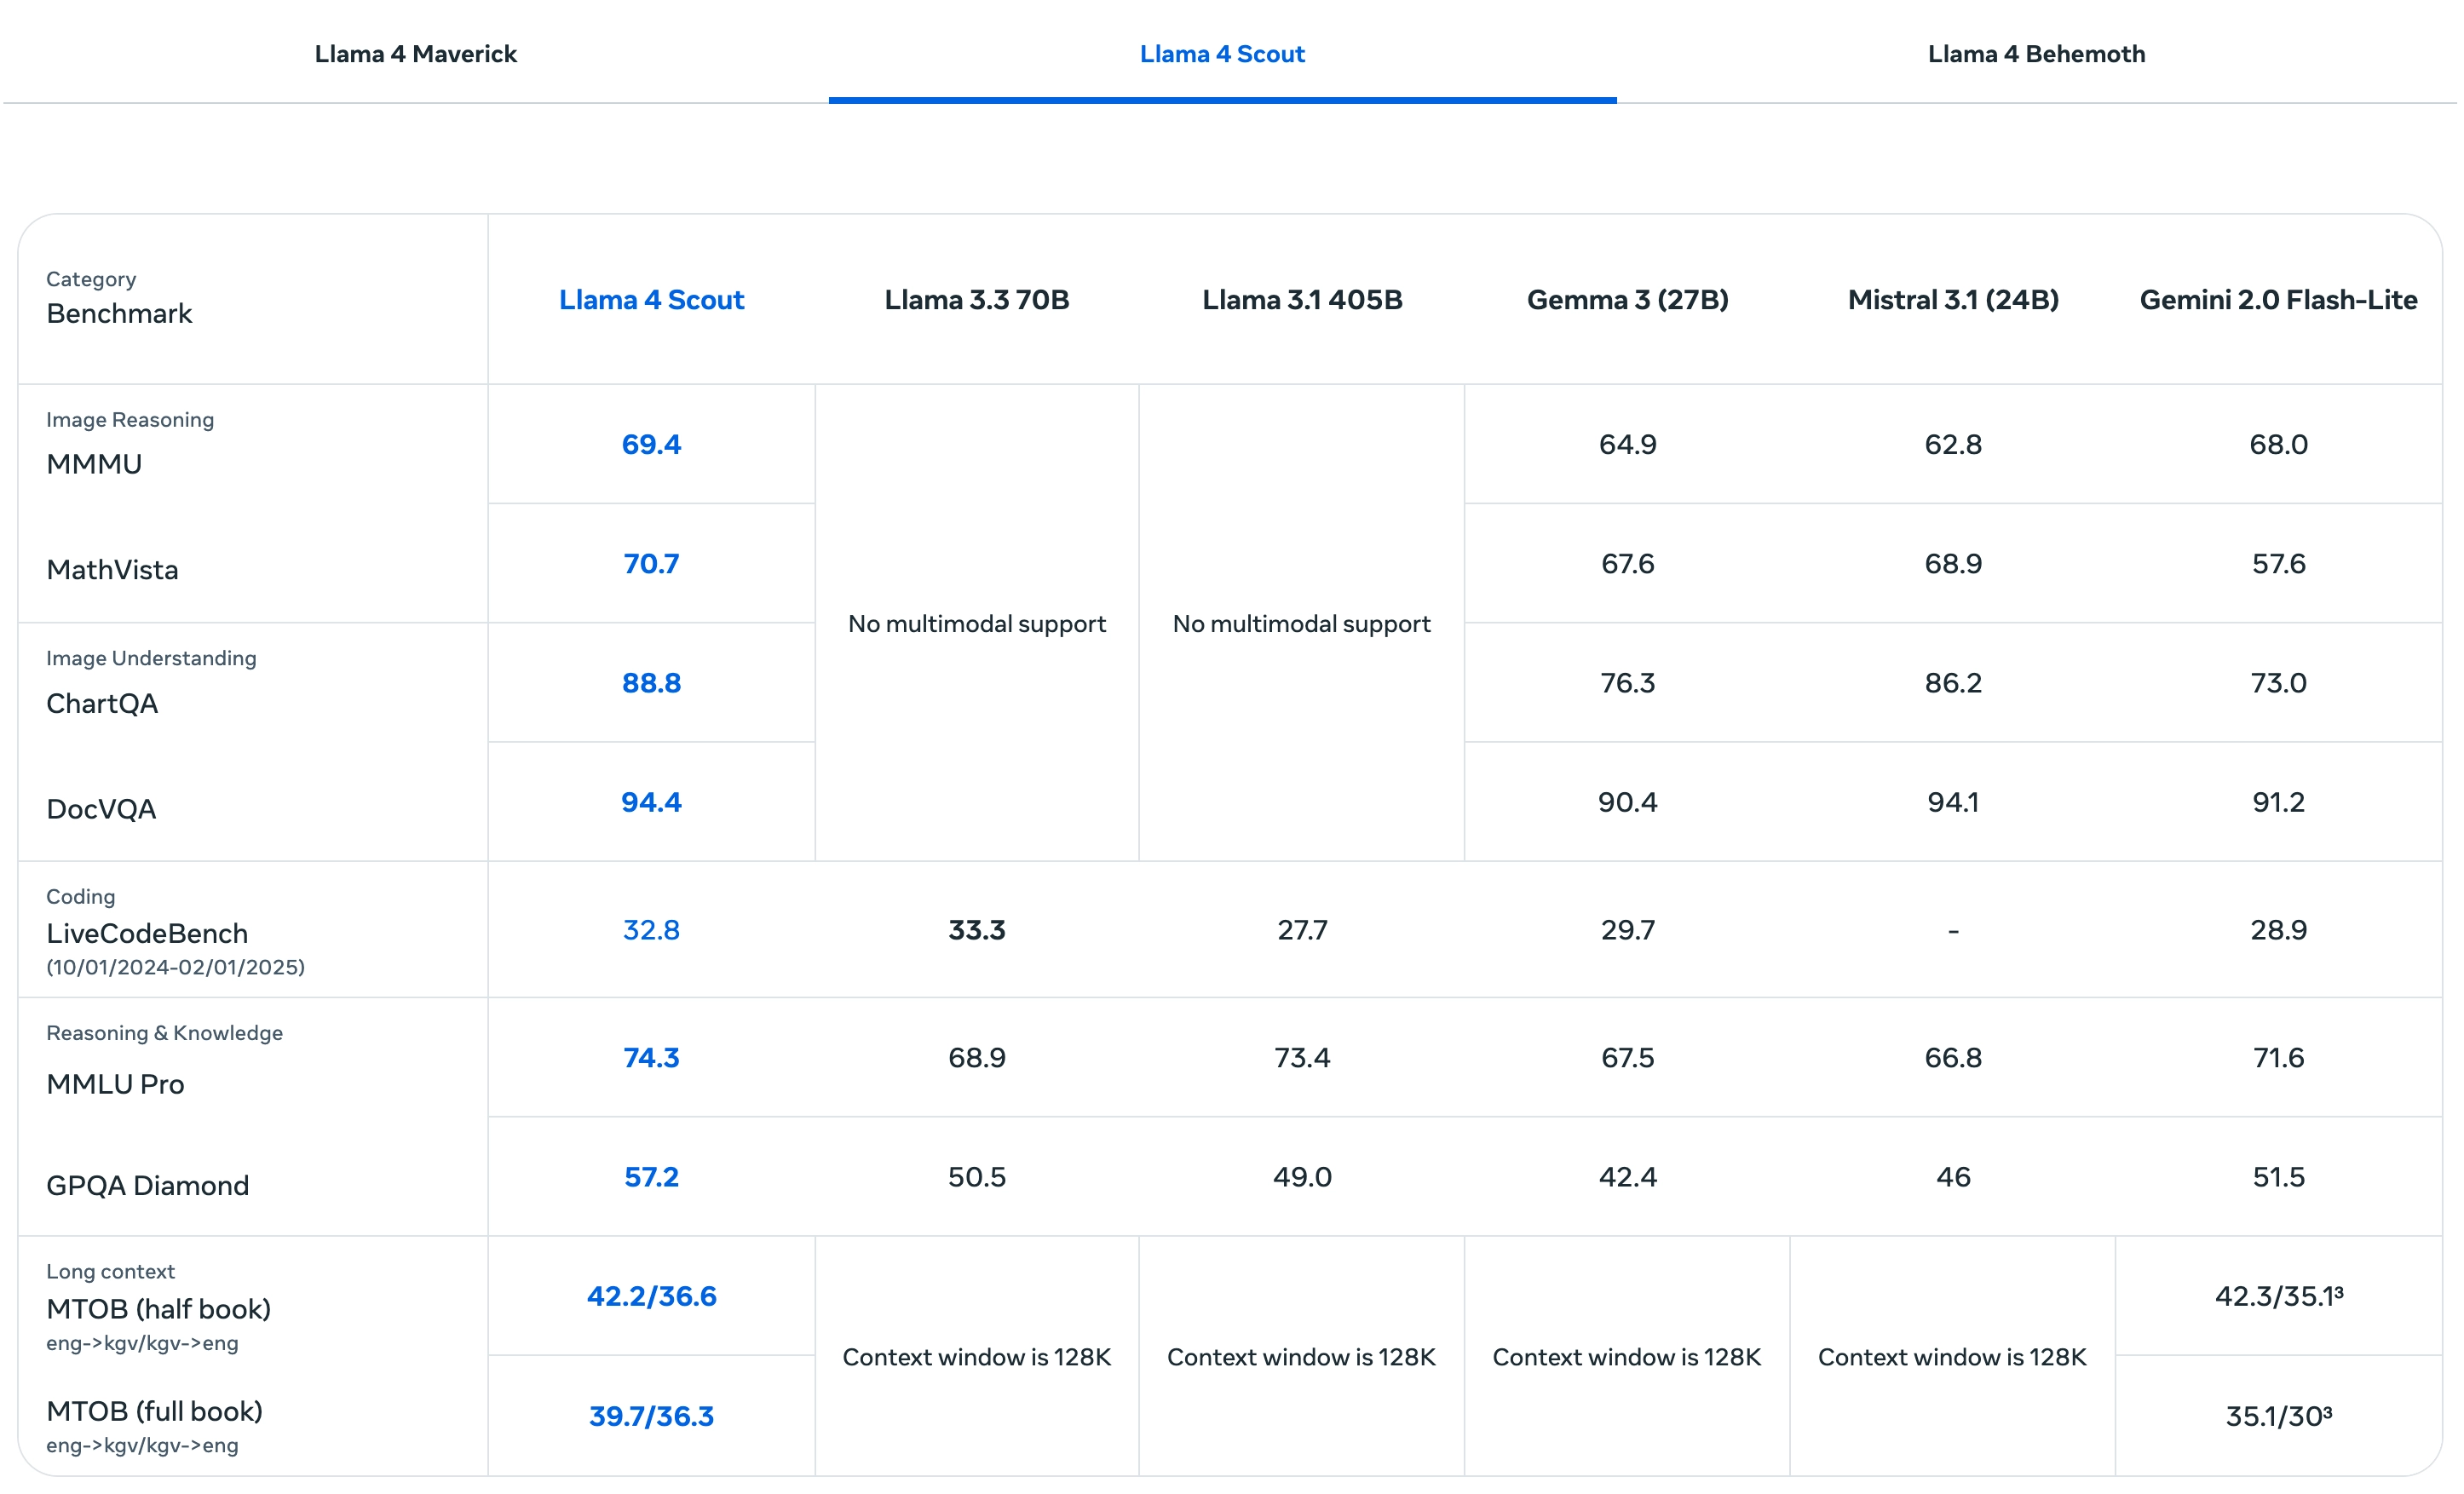Screen dimensions: 2464x1494
Task: Click the DocVQA benchmark label
Action: [101, 809]
